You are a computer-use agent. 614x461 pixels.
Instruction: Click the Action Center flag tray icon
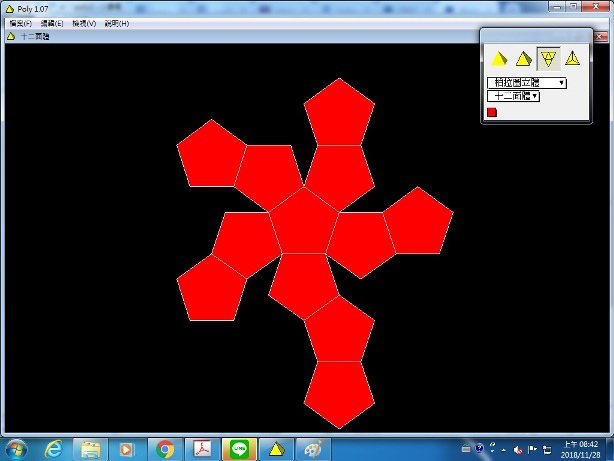(532, 450)
